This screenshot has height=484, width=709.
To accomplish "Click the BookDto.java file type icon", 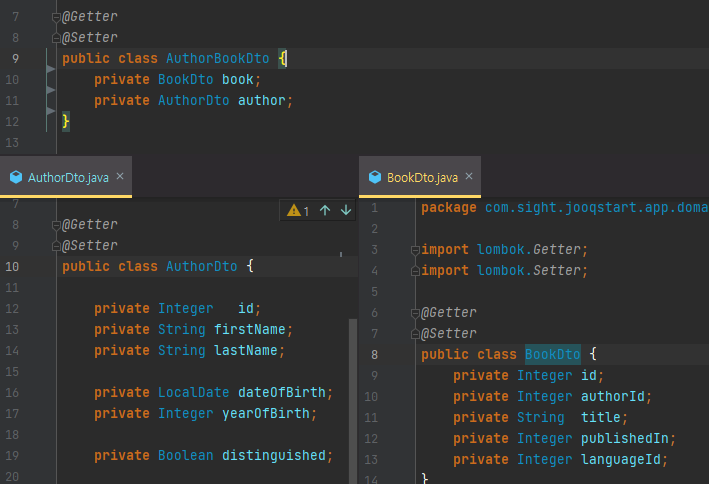I will pyautogui.click(x=375, y=178).
